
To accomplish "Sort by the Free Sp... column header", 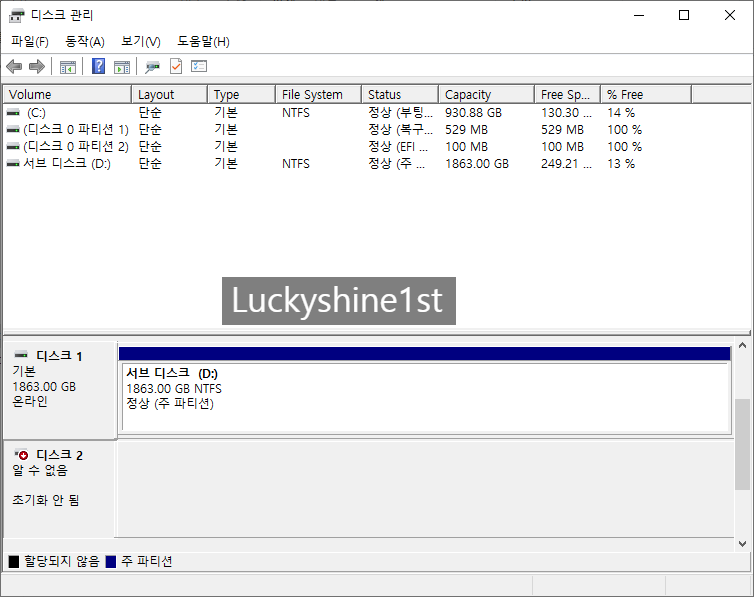I will [567, 94].
